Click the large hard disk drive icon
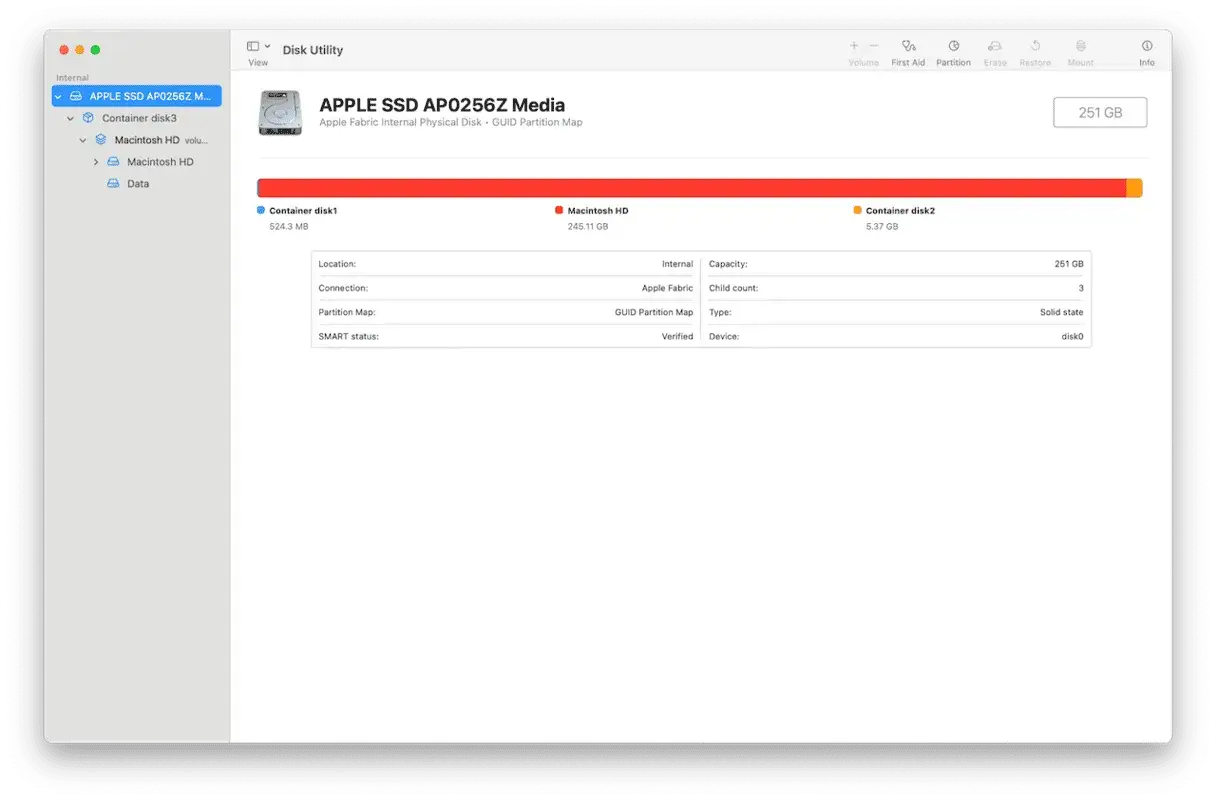This screenshot has width=1216, height=801. (279, 113)
